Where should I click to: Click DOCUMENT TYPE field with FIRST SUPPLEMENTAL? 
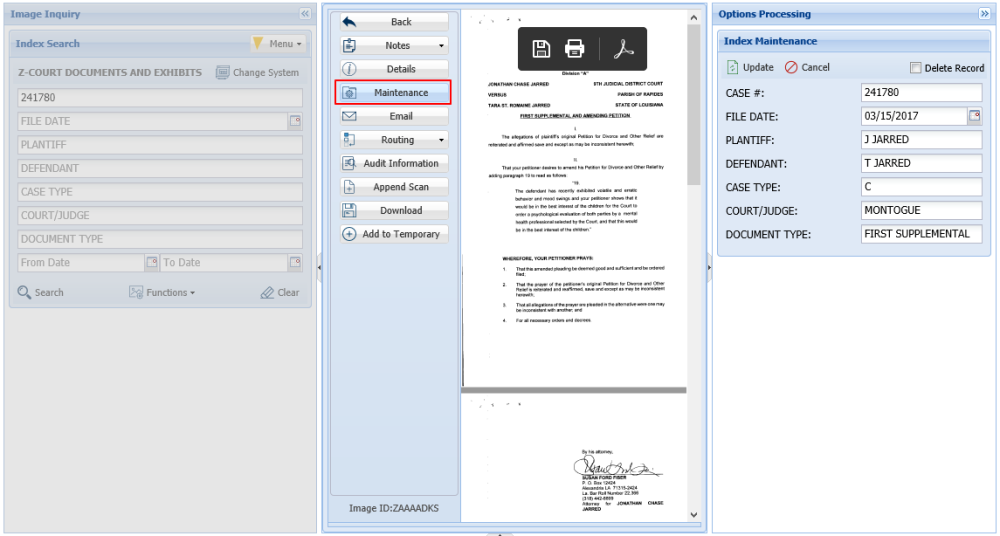pos(921,234)
